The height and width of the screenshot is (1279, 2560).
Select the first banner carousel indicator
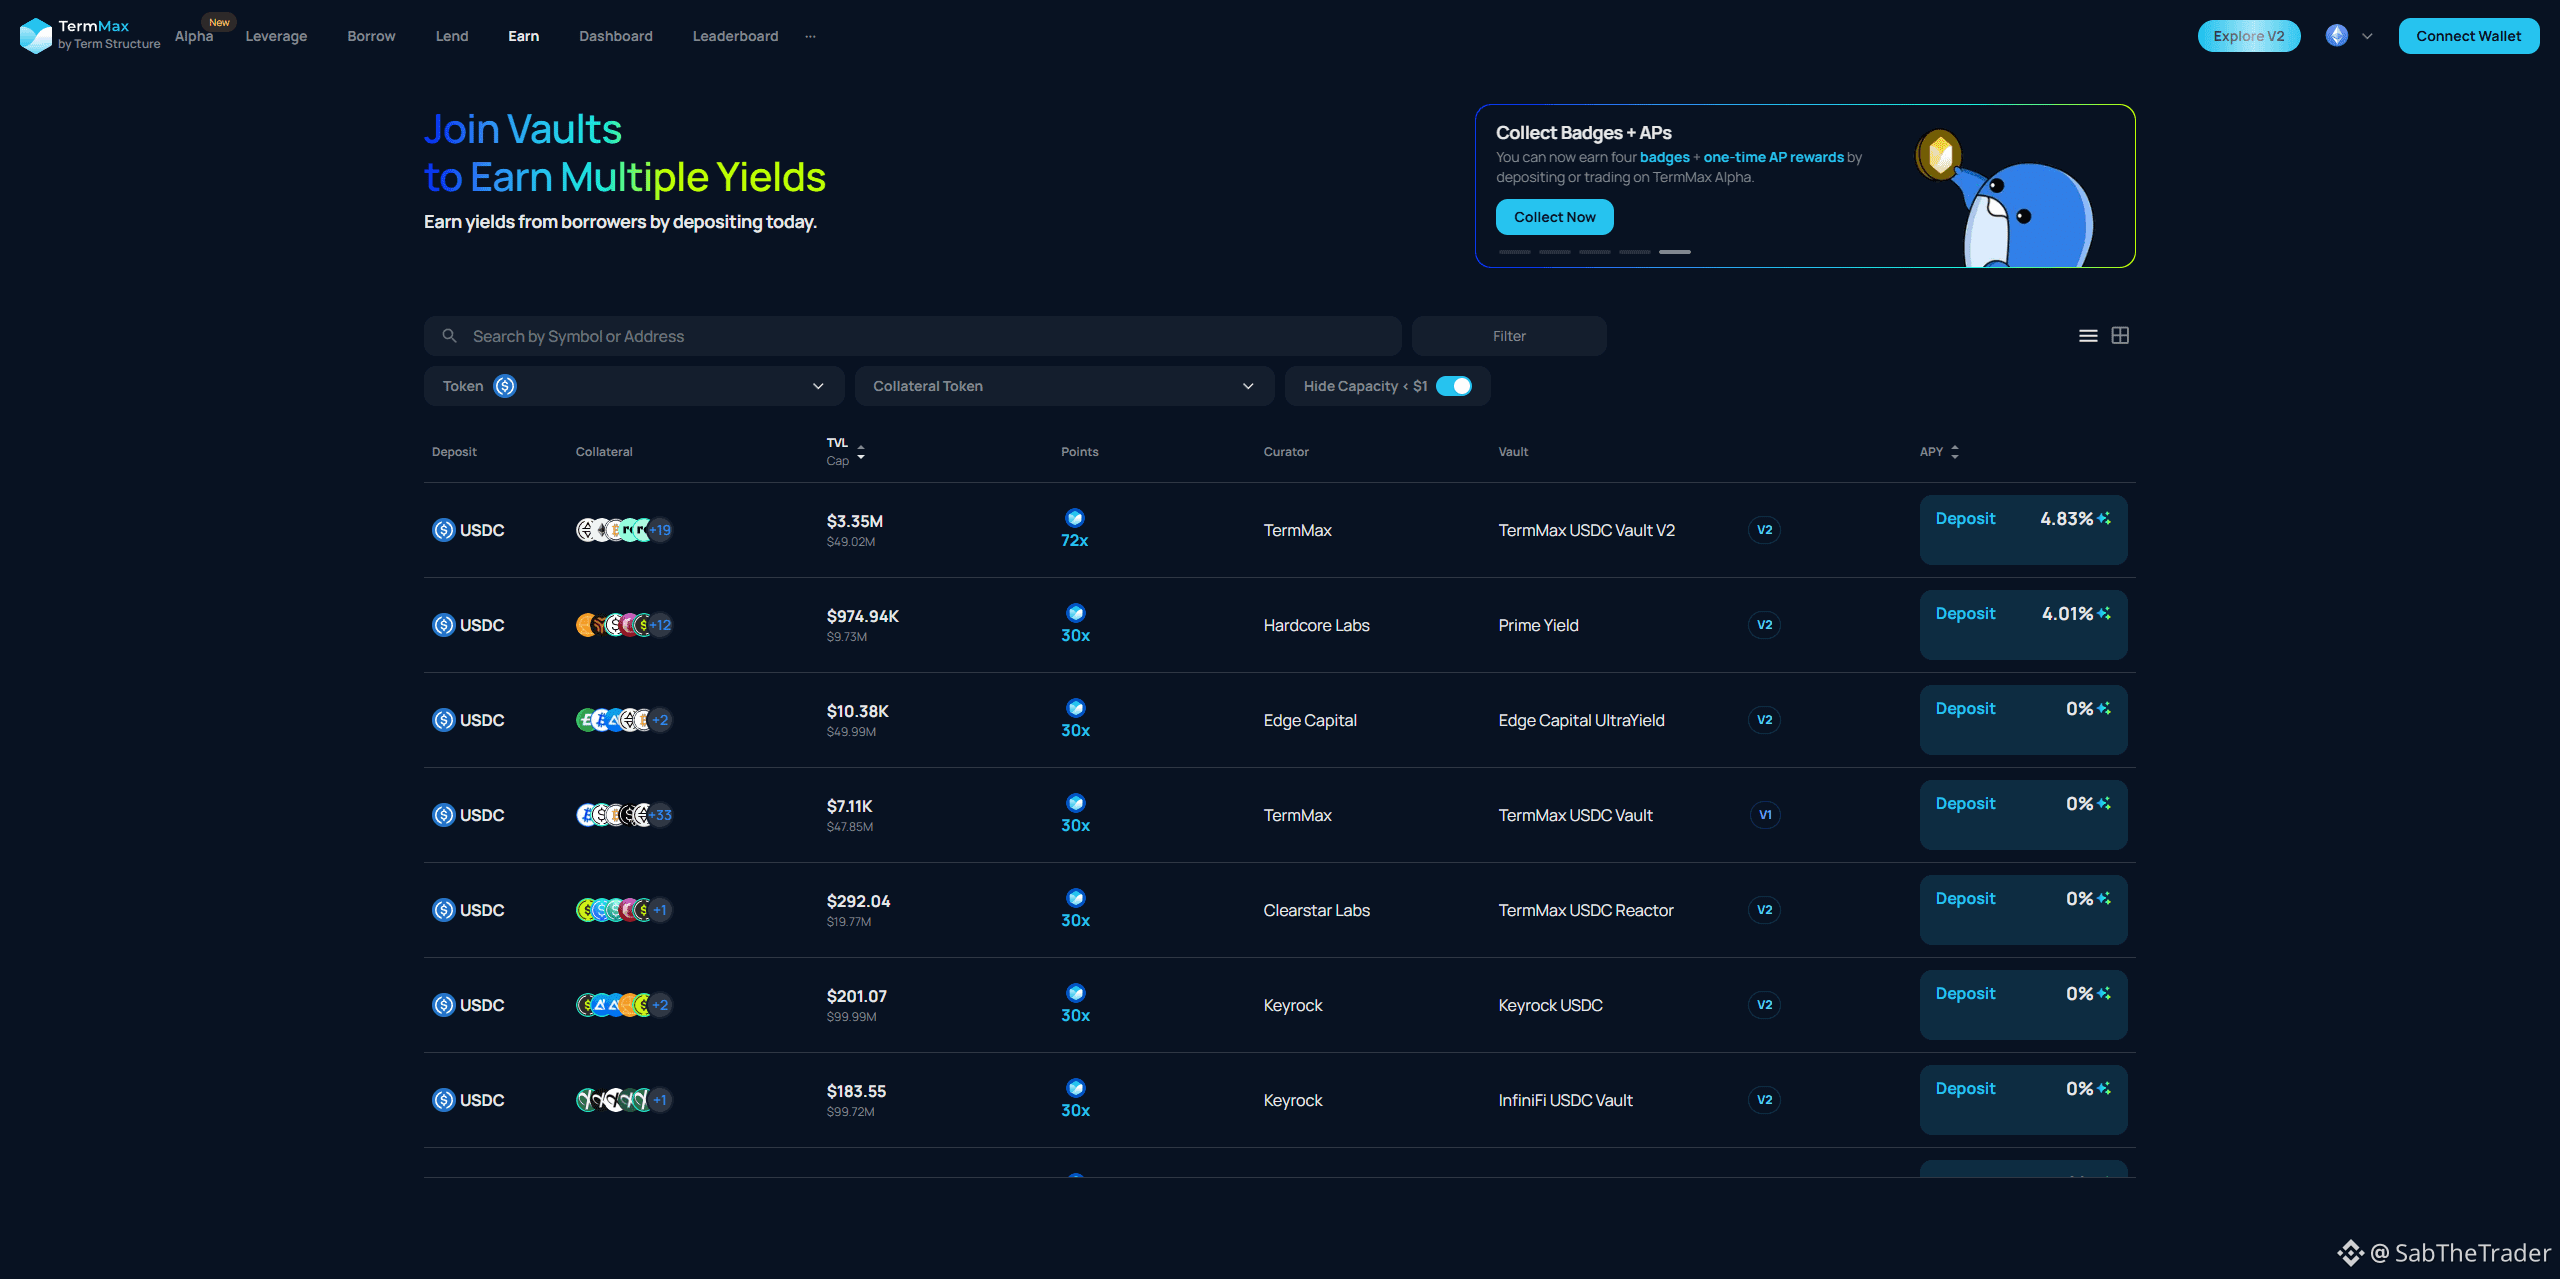point(1514,252)
